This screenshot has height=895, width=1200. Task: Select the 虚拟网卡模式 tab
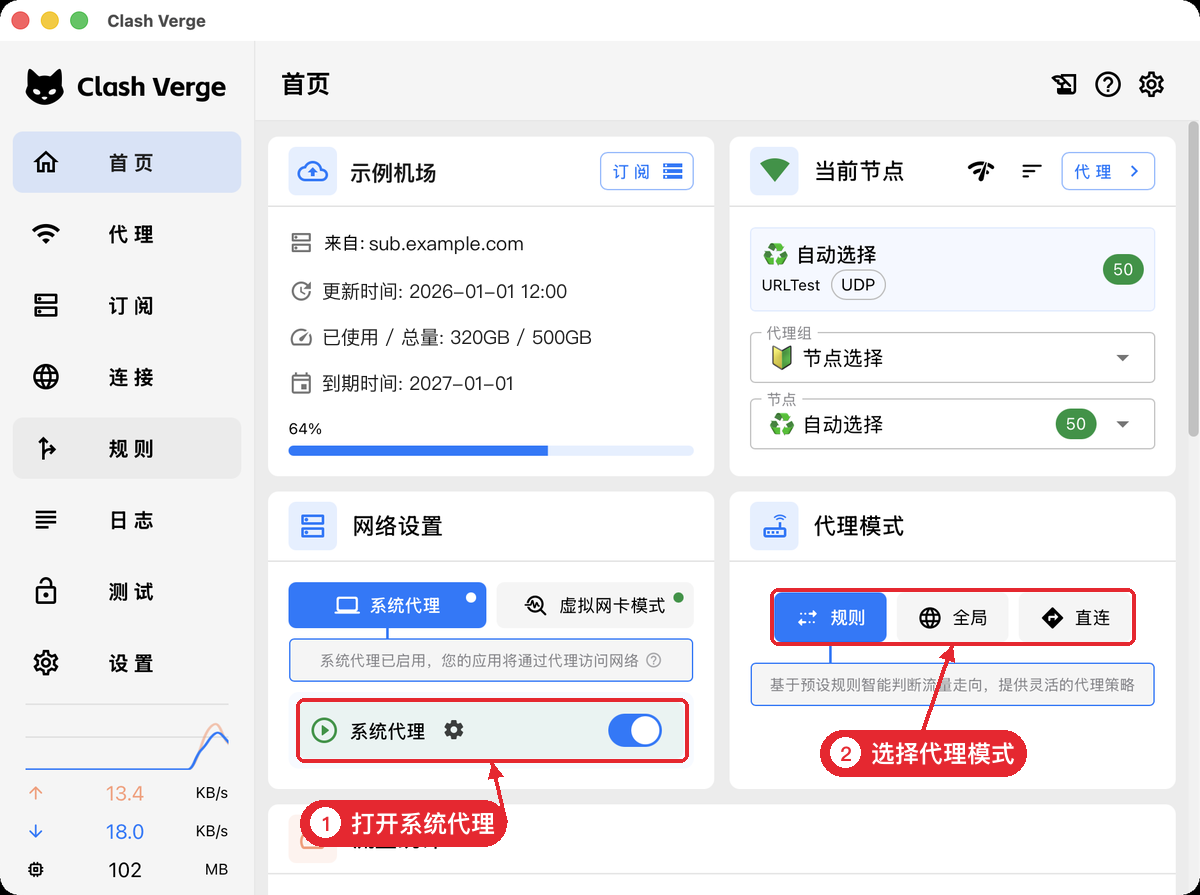click(595, 605)
